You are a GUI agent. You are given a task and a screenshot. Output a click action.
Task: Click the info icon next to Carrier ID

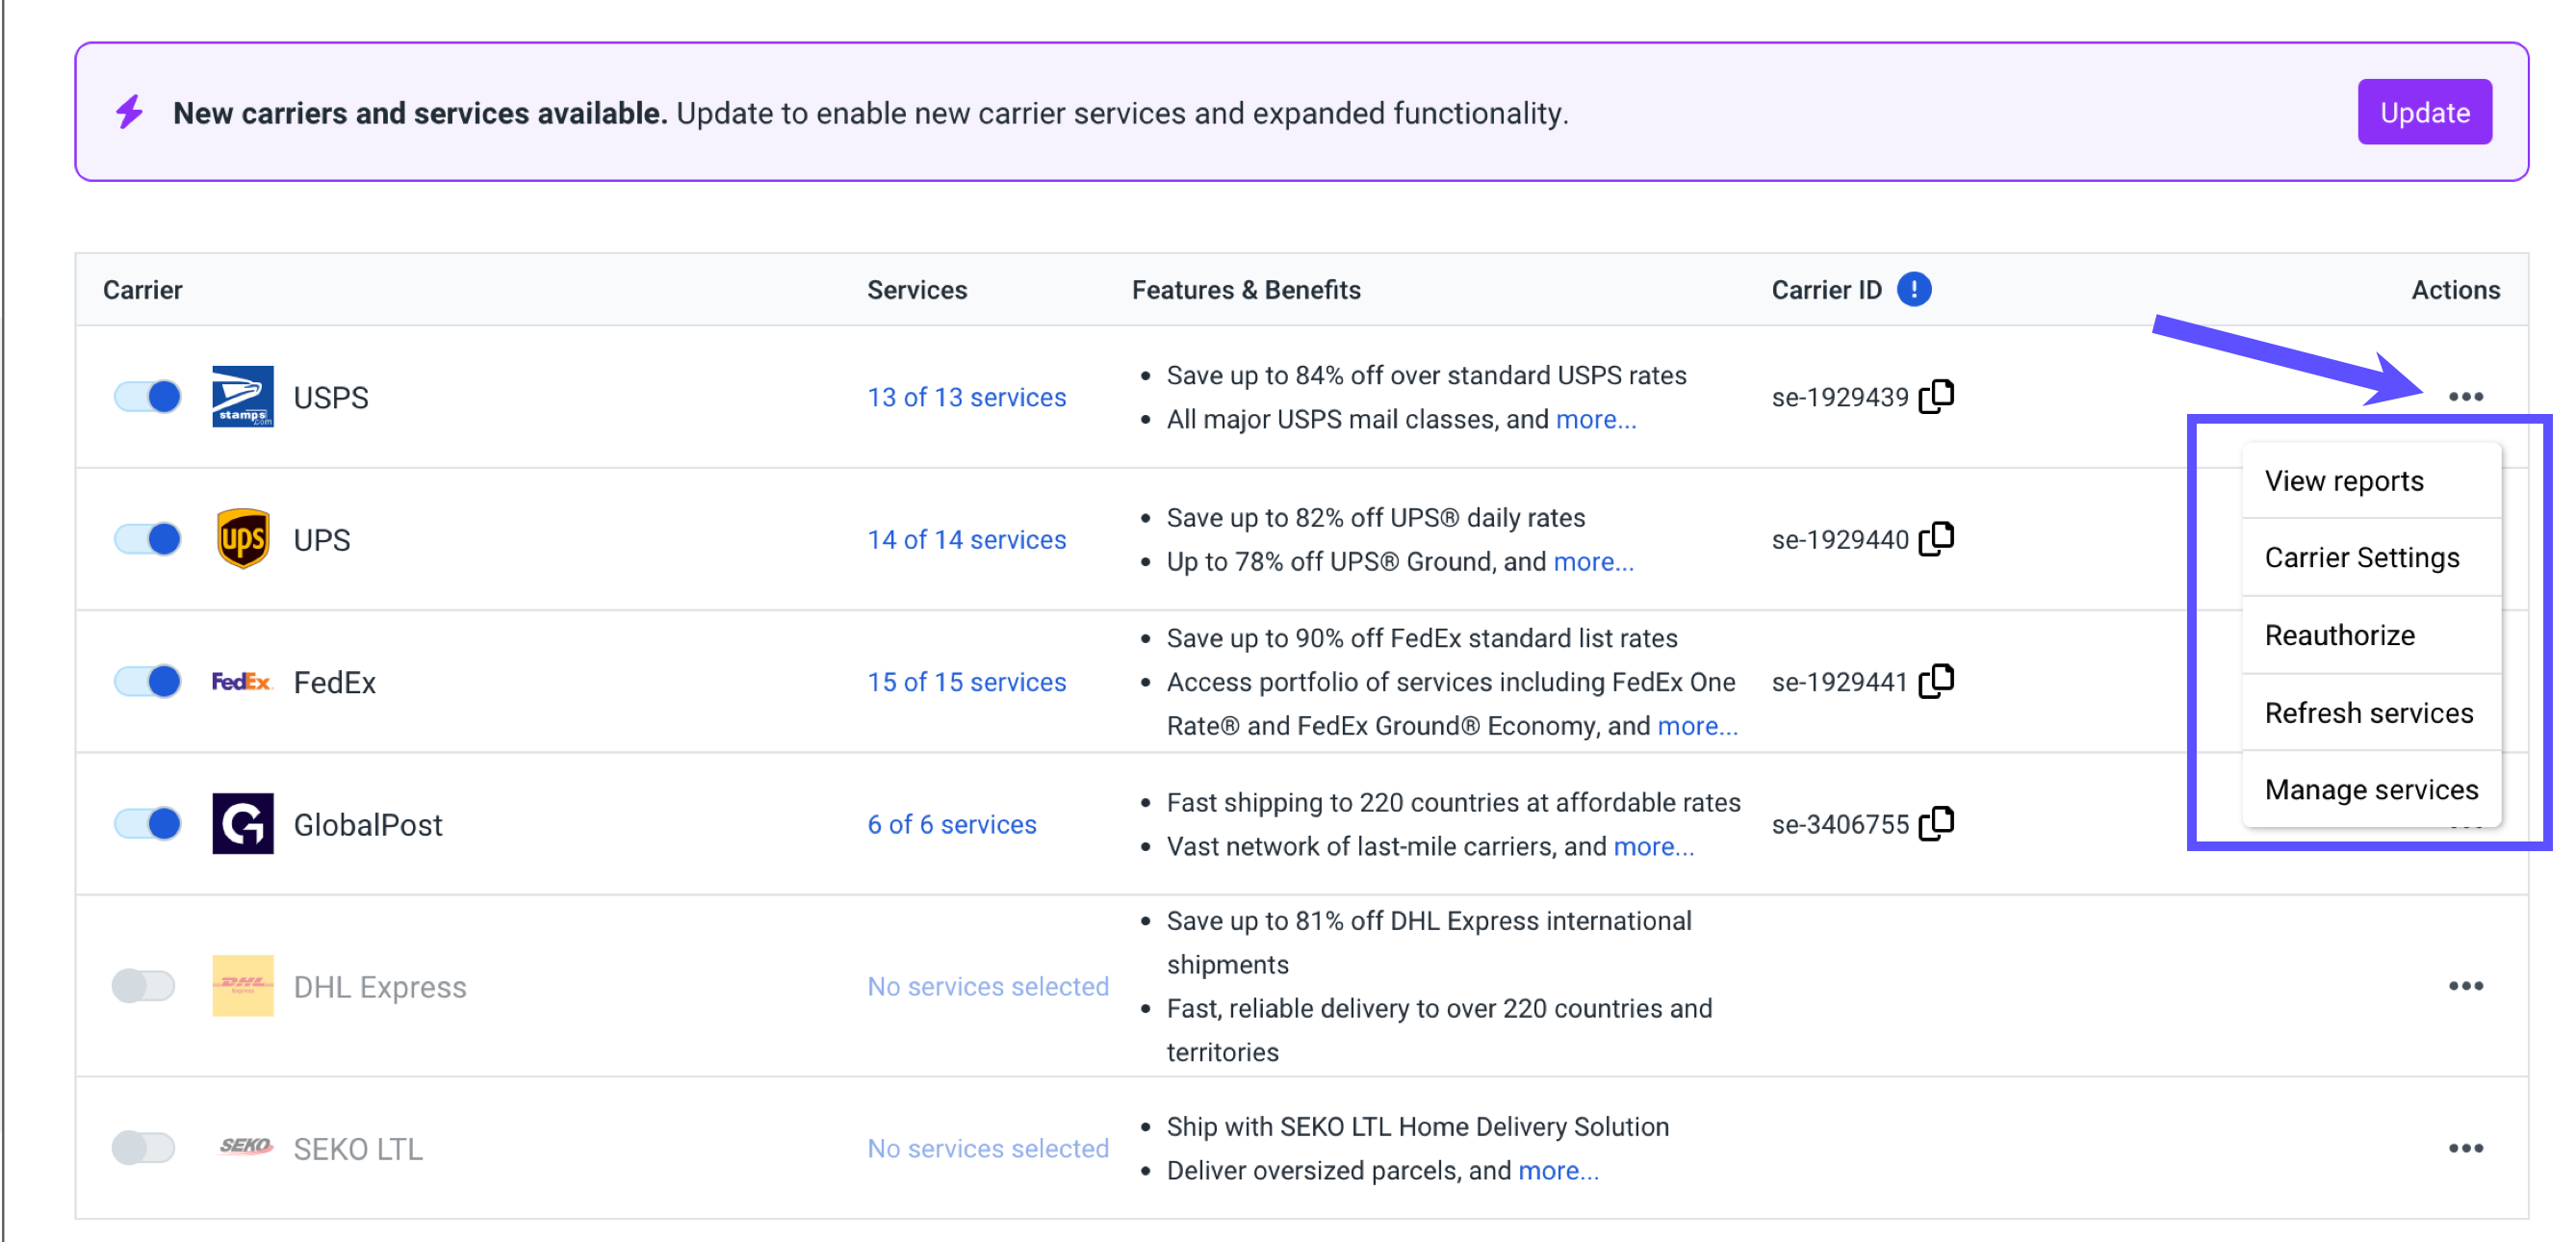1915,289
